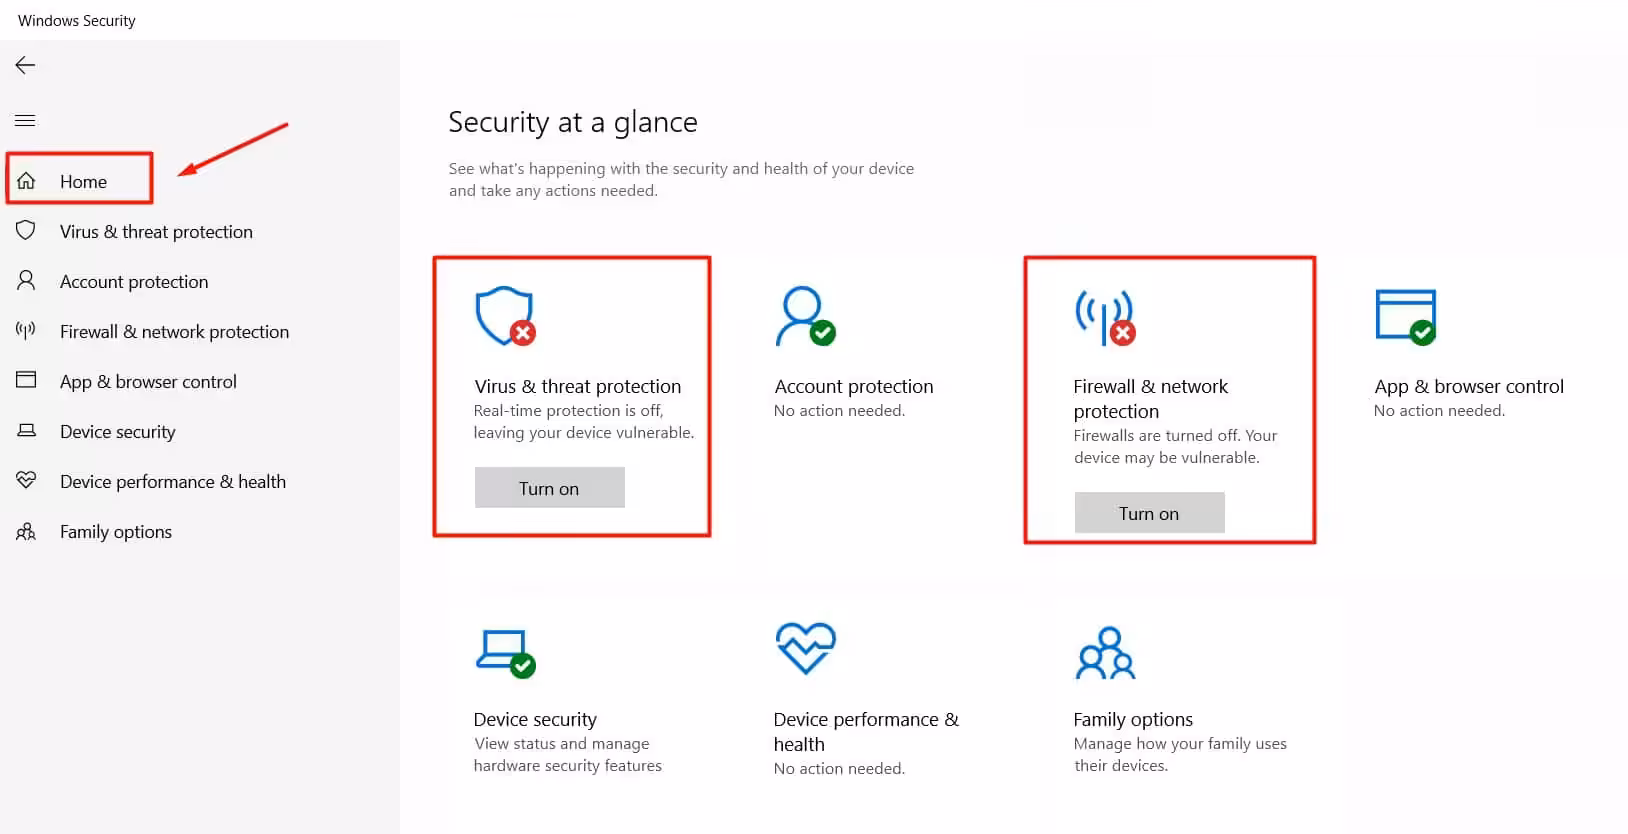Click the Device security laptop icon tile
The image size is (1628, 834).
(x=505, y=652)
